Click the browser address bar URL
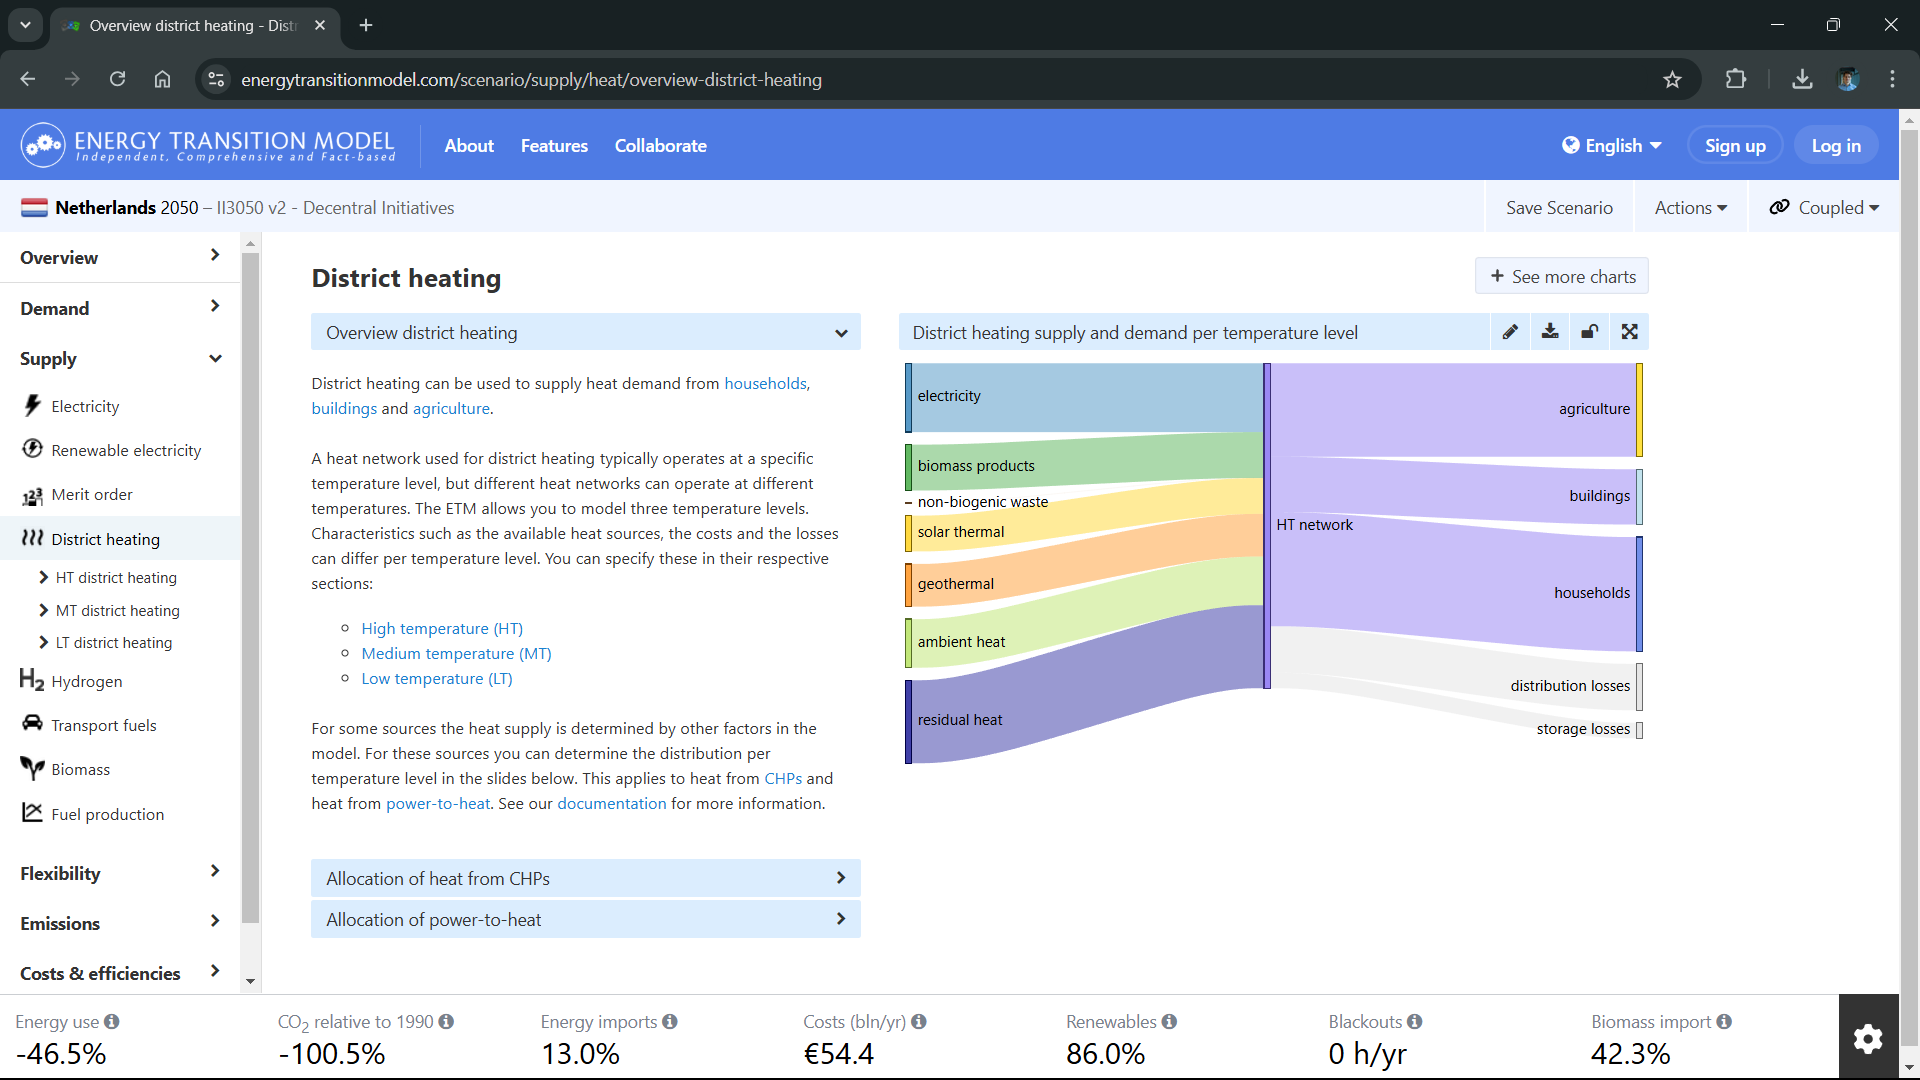1920x1080 pixels. click(531, 80)
